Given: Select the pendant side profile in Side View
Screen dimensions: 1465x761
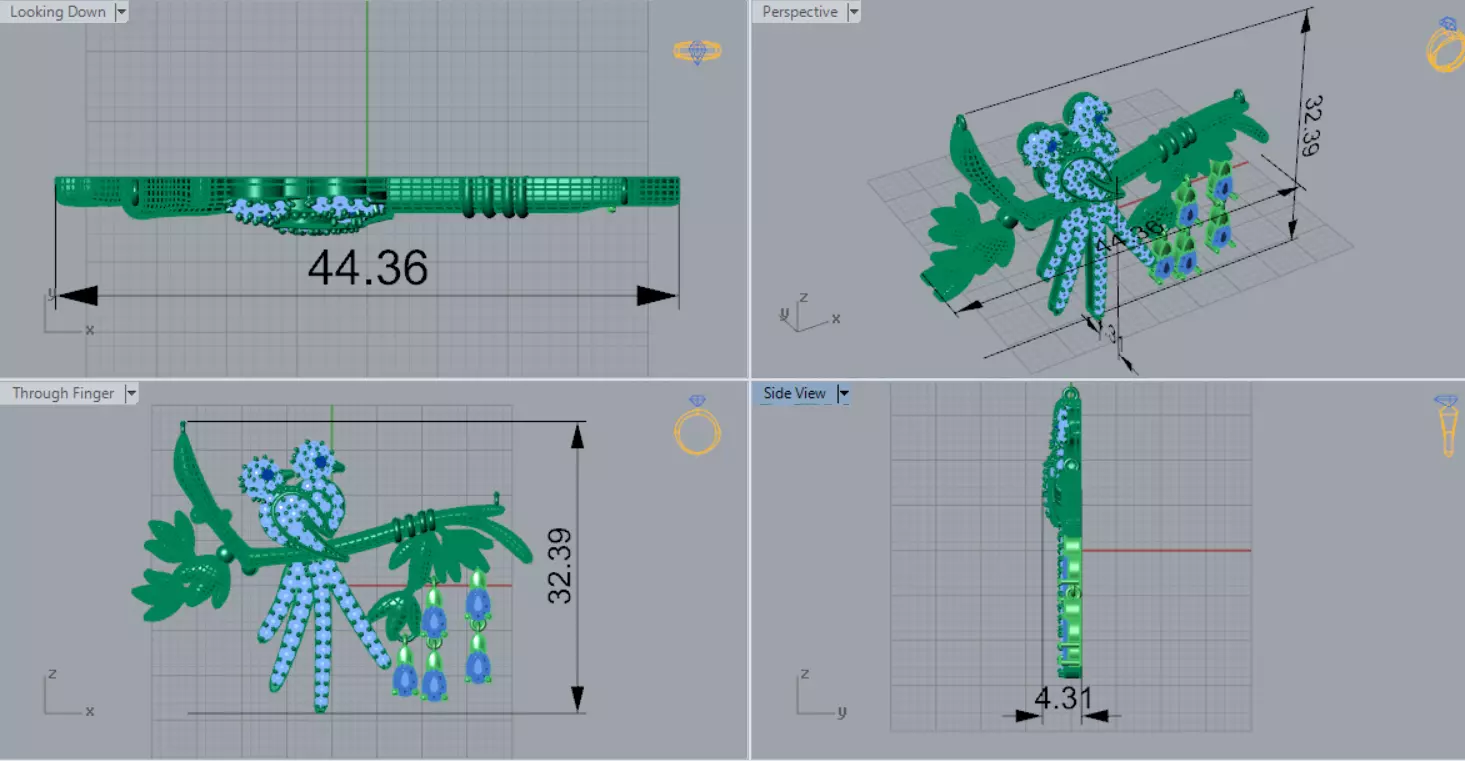Looking at the screenshot, I should click(1068, 533).
